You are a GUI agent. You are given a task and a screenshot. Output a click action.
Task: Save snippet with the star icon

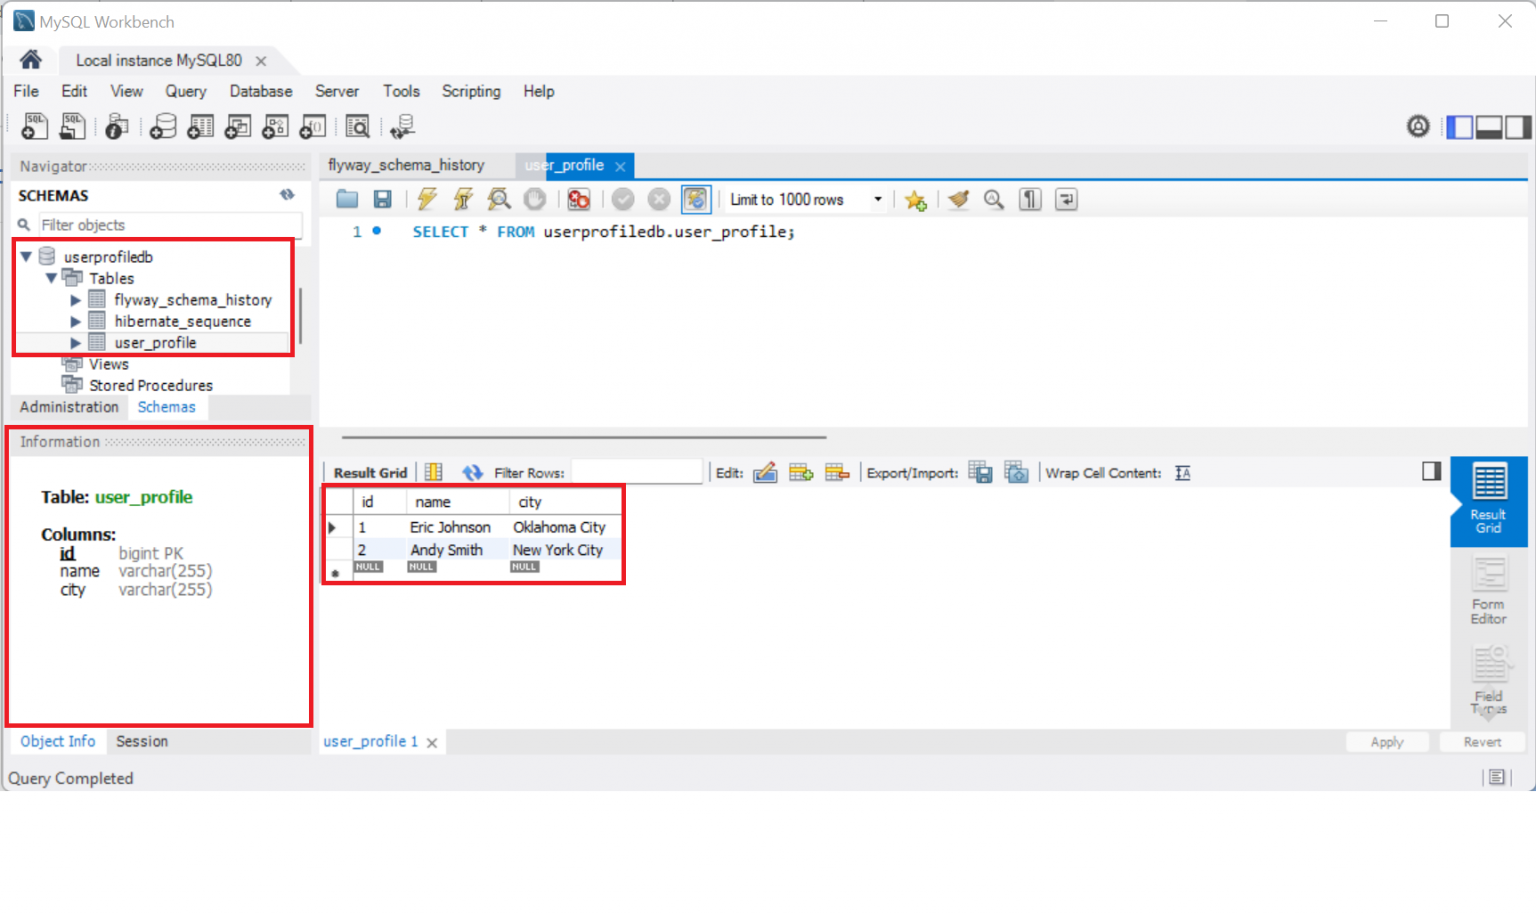click(915, 200)
